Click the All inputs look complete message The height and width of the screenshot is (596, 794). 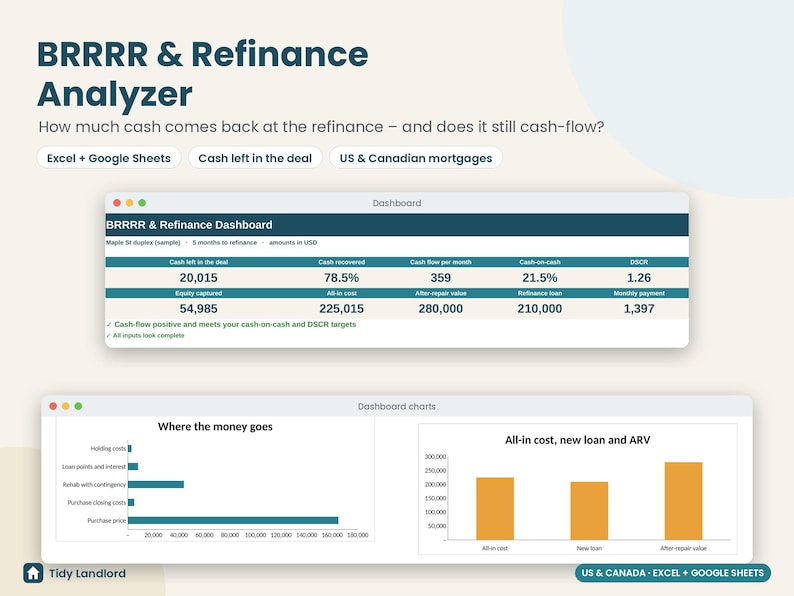[145, 335]
